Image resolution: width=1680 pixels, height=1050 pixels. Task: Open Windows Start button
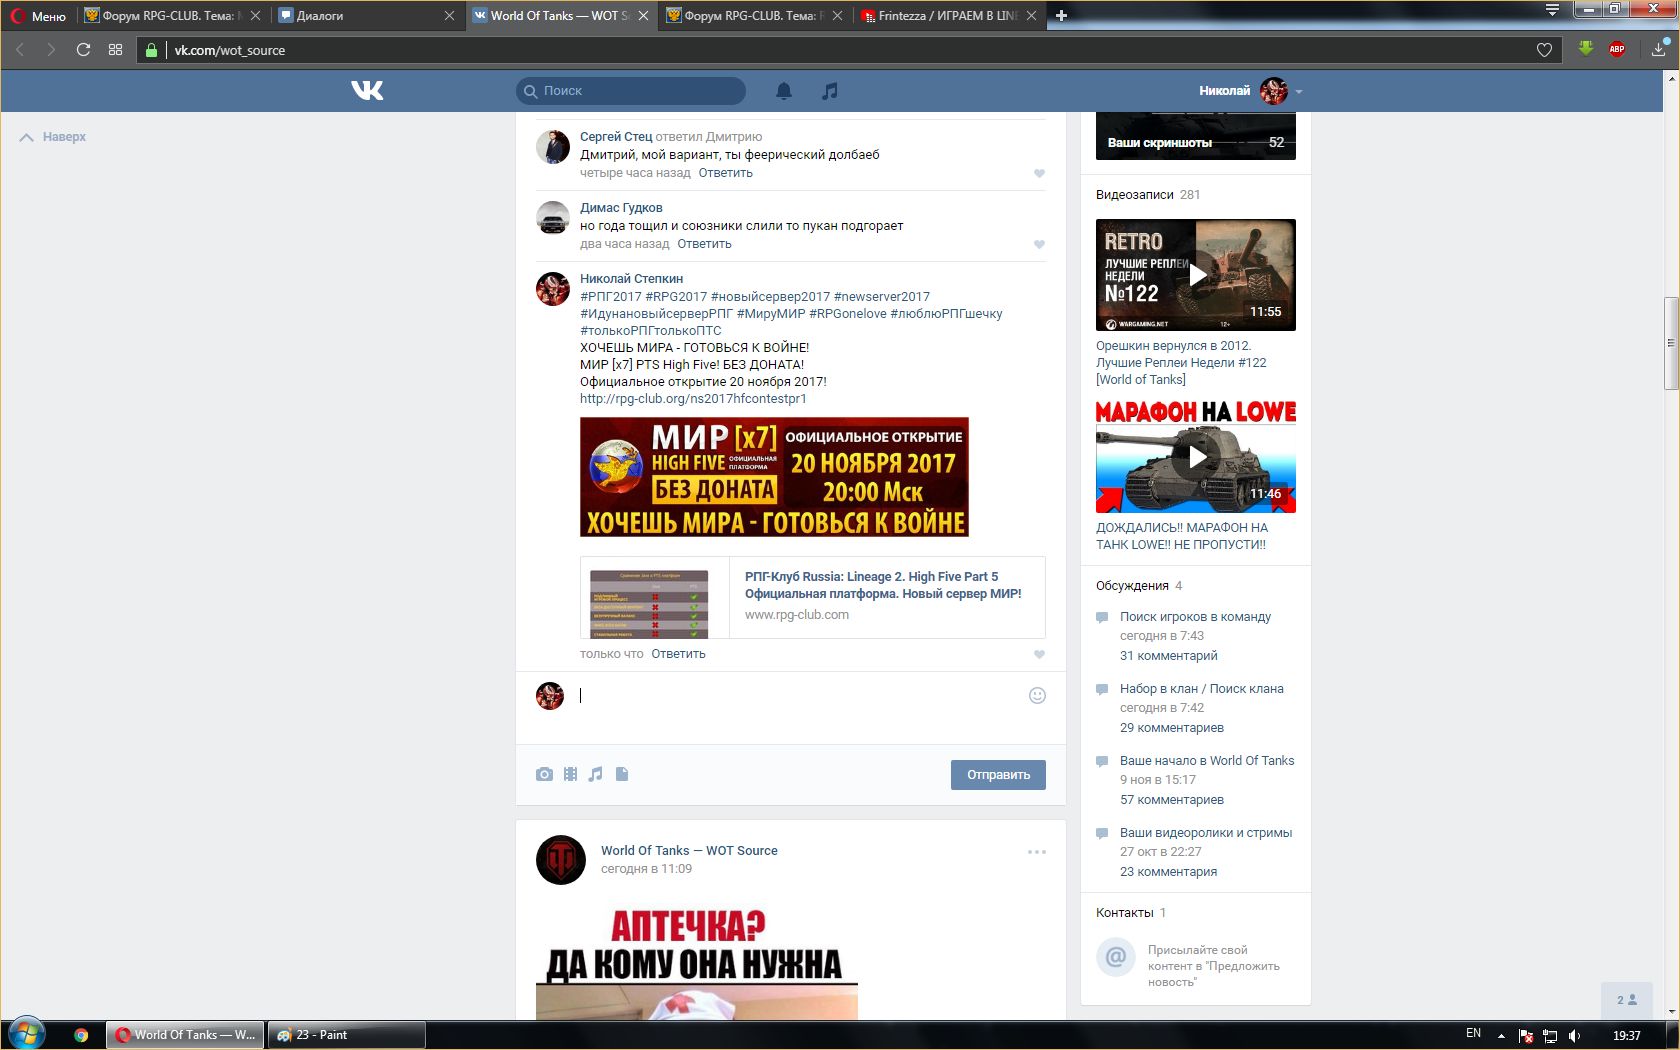(27, 1034)
